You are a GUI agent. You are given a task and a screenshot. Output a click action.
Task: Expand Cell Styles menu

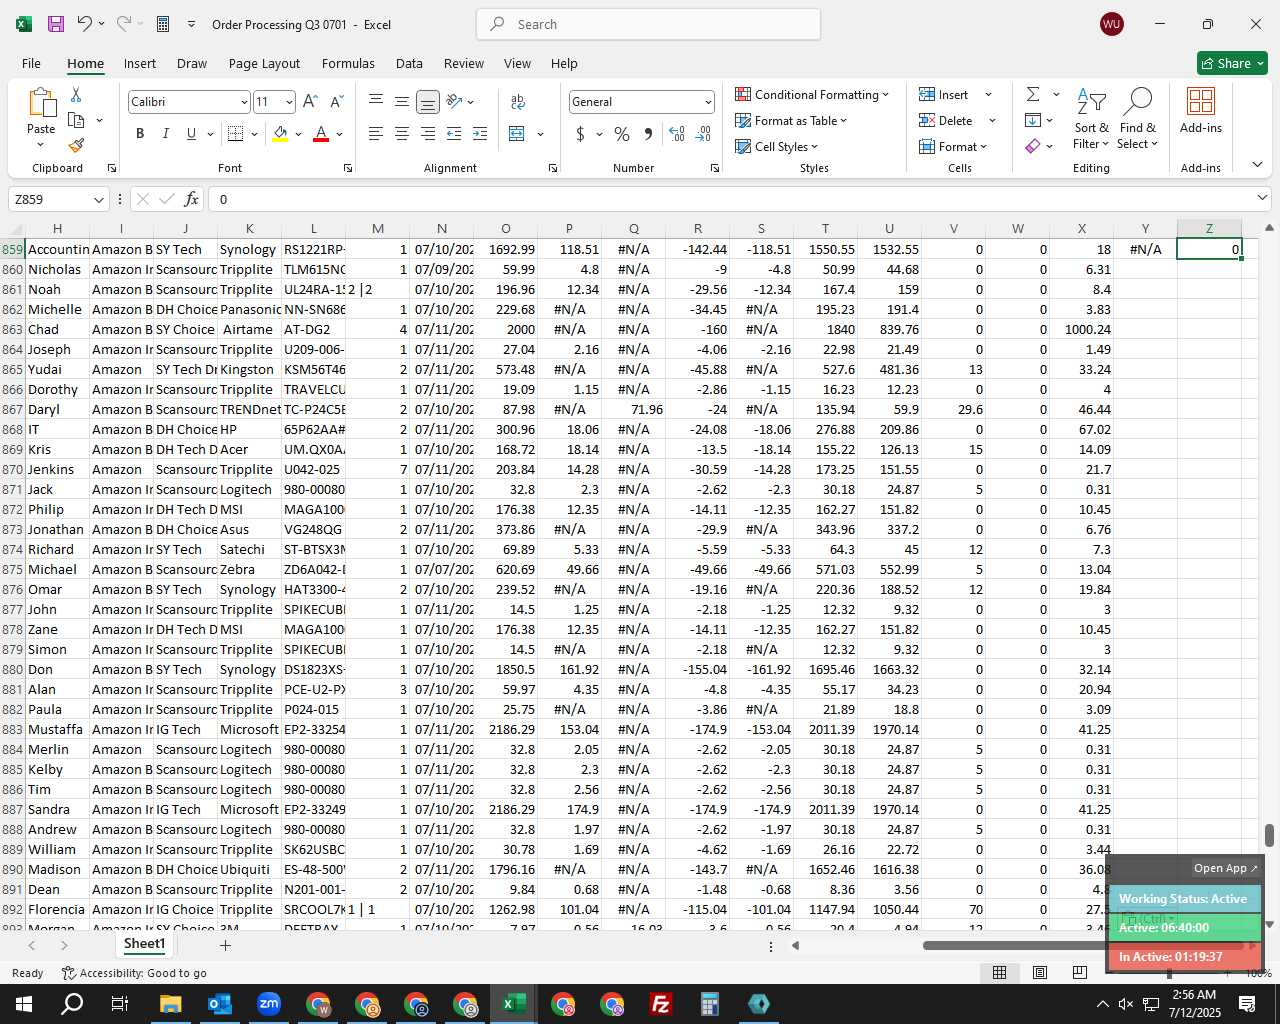[777, 146]
